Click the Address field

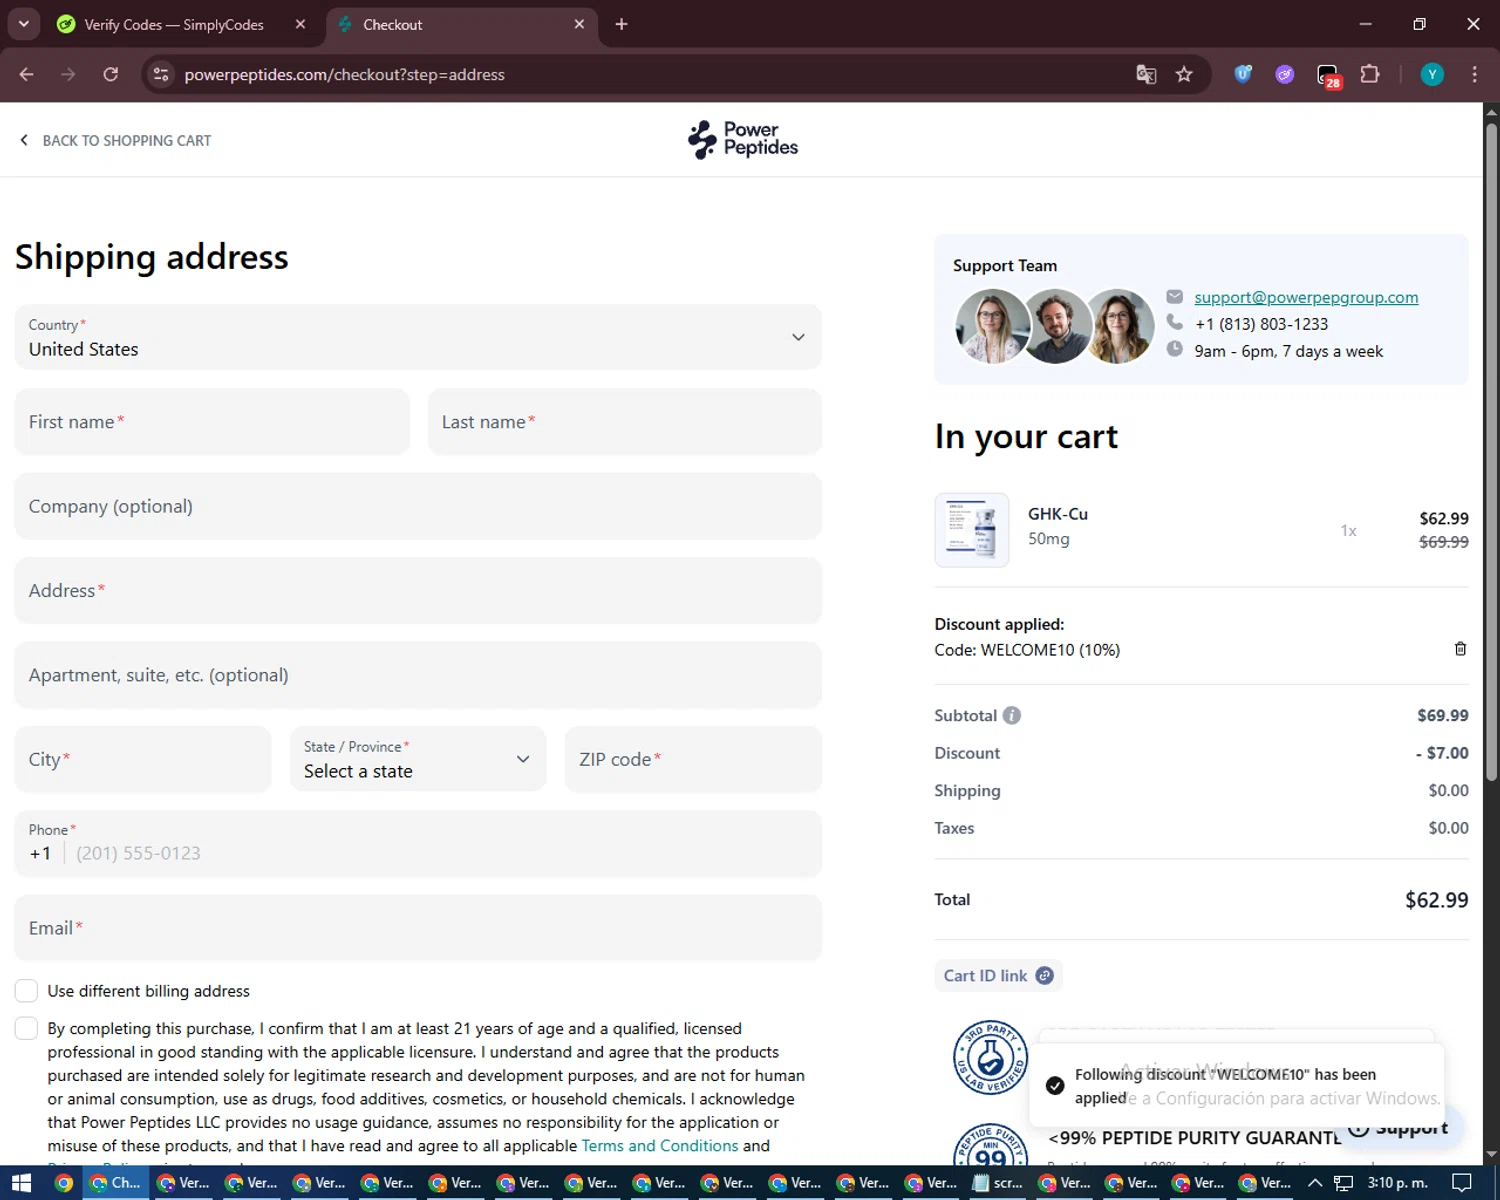[x=418, y=591]
